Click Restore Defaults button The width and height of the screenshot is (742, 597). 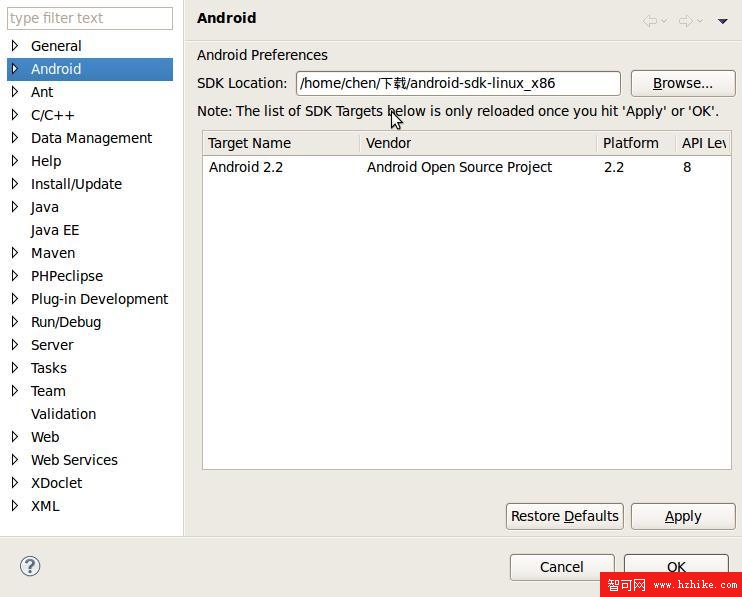point(564,516)
